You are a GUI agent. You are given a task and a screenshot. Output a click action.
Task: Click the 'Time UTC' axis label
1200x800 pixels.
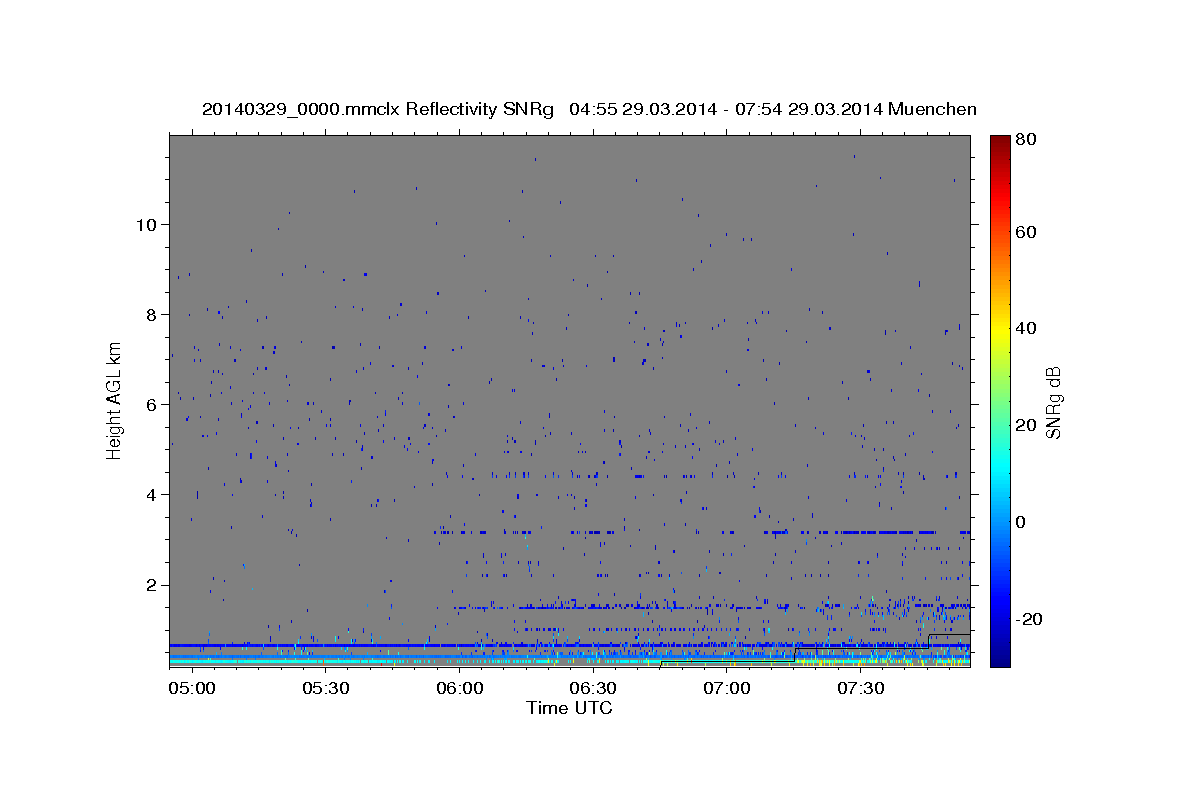[569, 708]
